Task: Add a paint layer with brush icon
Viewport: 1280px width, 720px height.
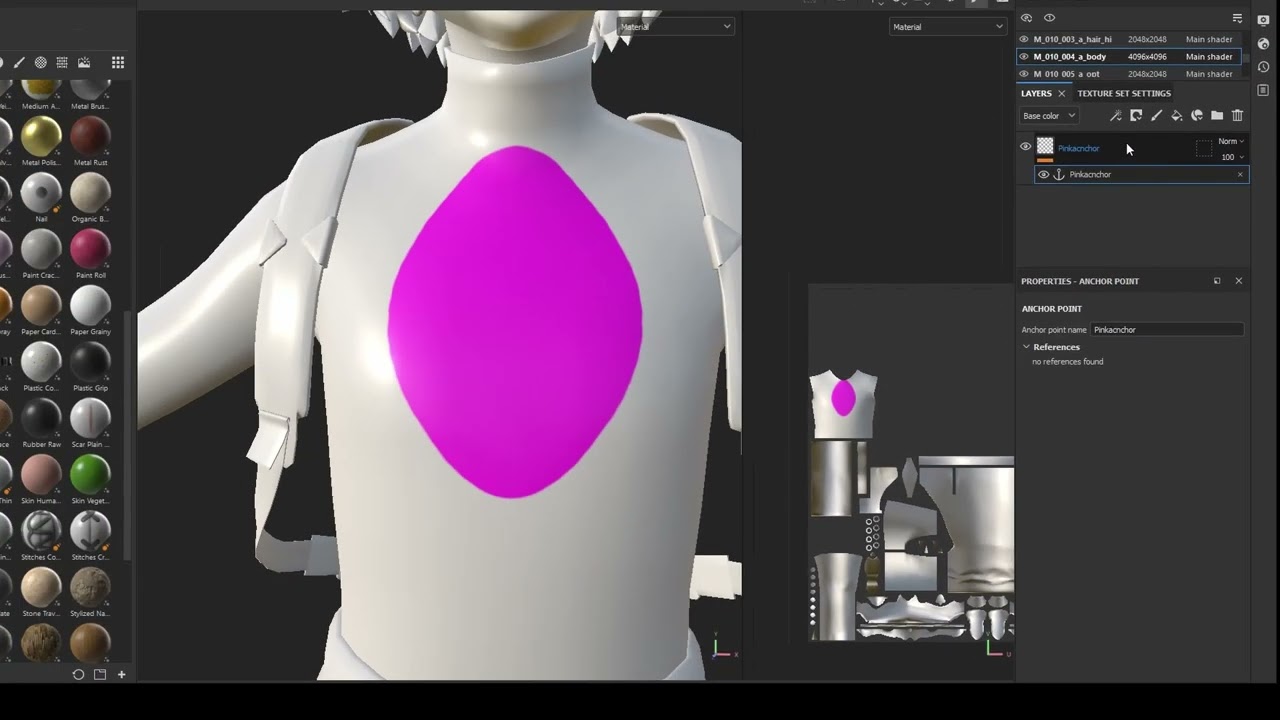Action: tap(1157, 116)
